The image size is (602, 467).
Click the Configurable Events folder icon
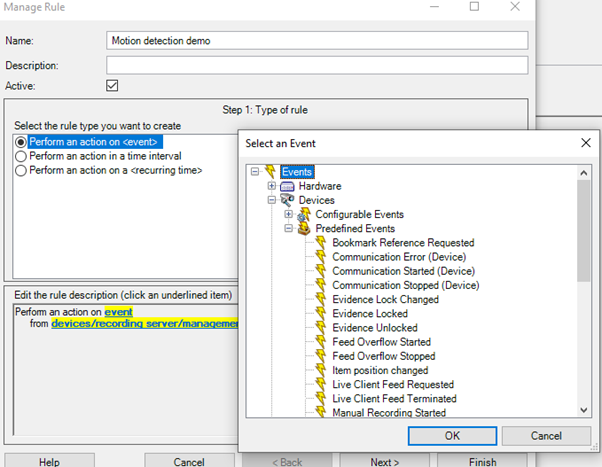point(304,214)
